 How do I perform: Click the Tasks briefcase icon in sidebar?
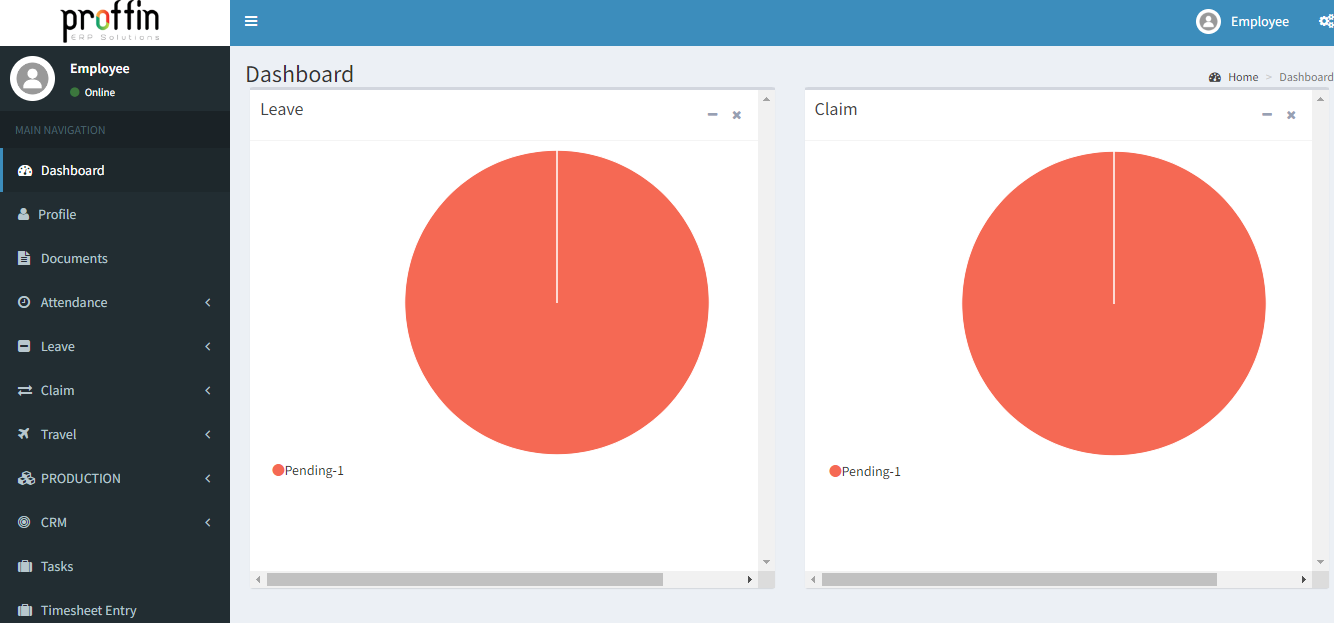coord(25,567)
